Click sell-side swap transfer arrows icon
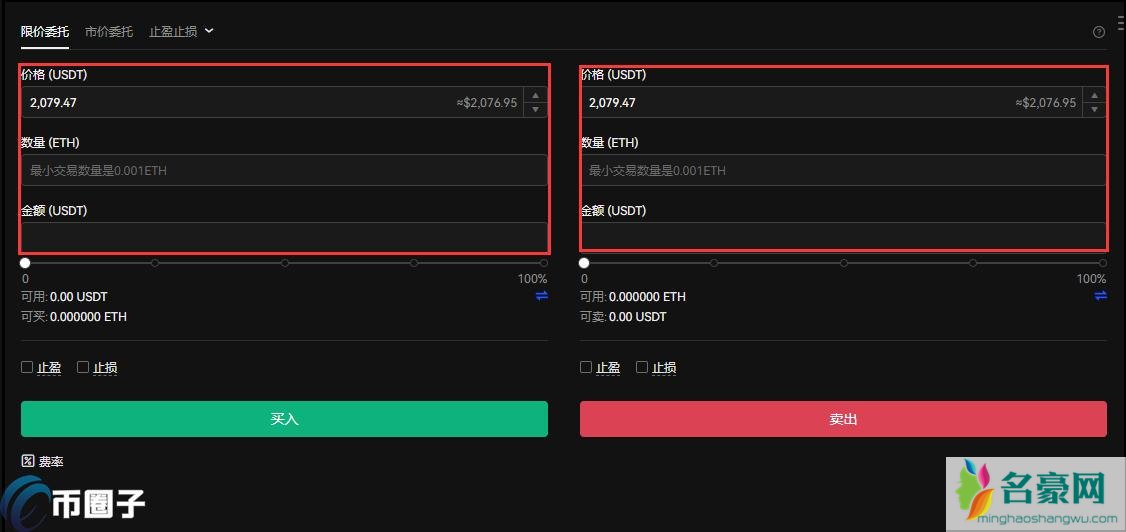The image size is (1126, 532). [1101, 296]
